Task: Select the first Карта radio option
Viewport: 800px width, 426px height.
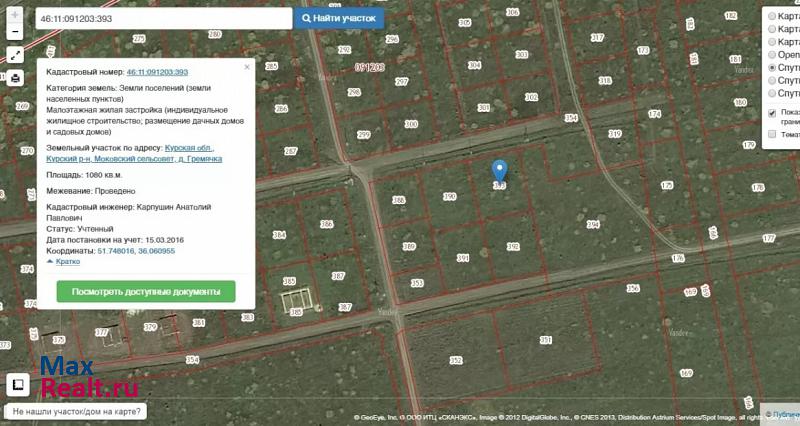Action: point(772,16)
